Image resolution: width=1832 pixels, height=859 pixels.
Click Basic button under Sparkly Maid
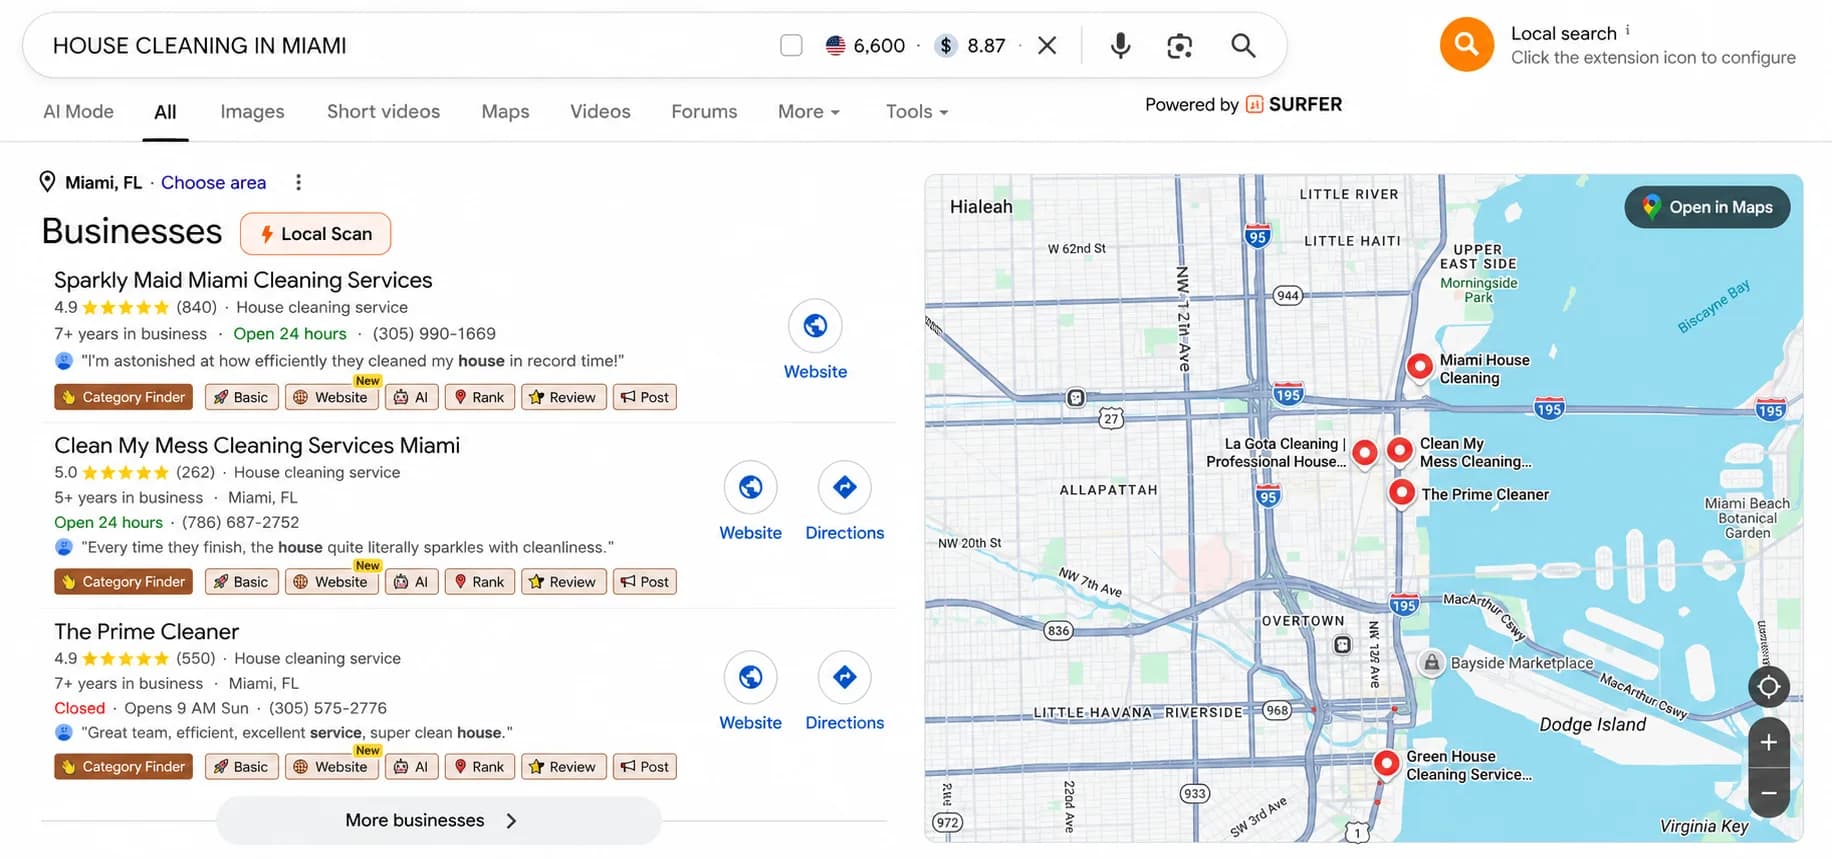[241, 397]
